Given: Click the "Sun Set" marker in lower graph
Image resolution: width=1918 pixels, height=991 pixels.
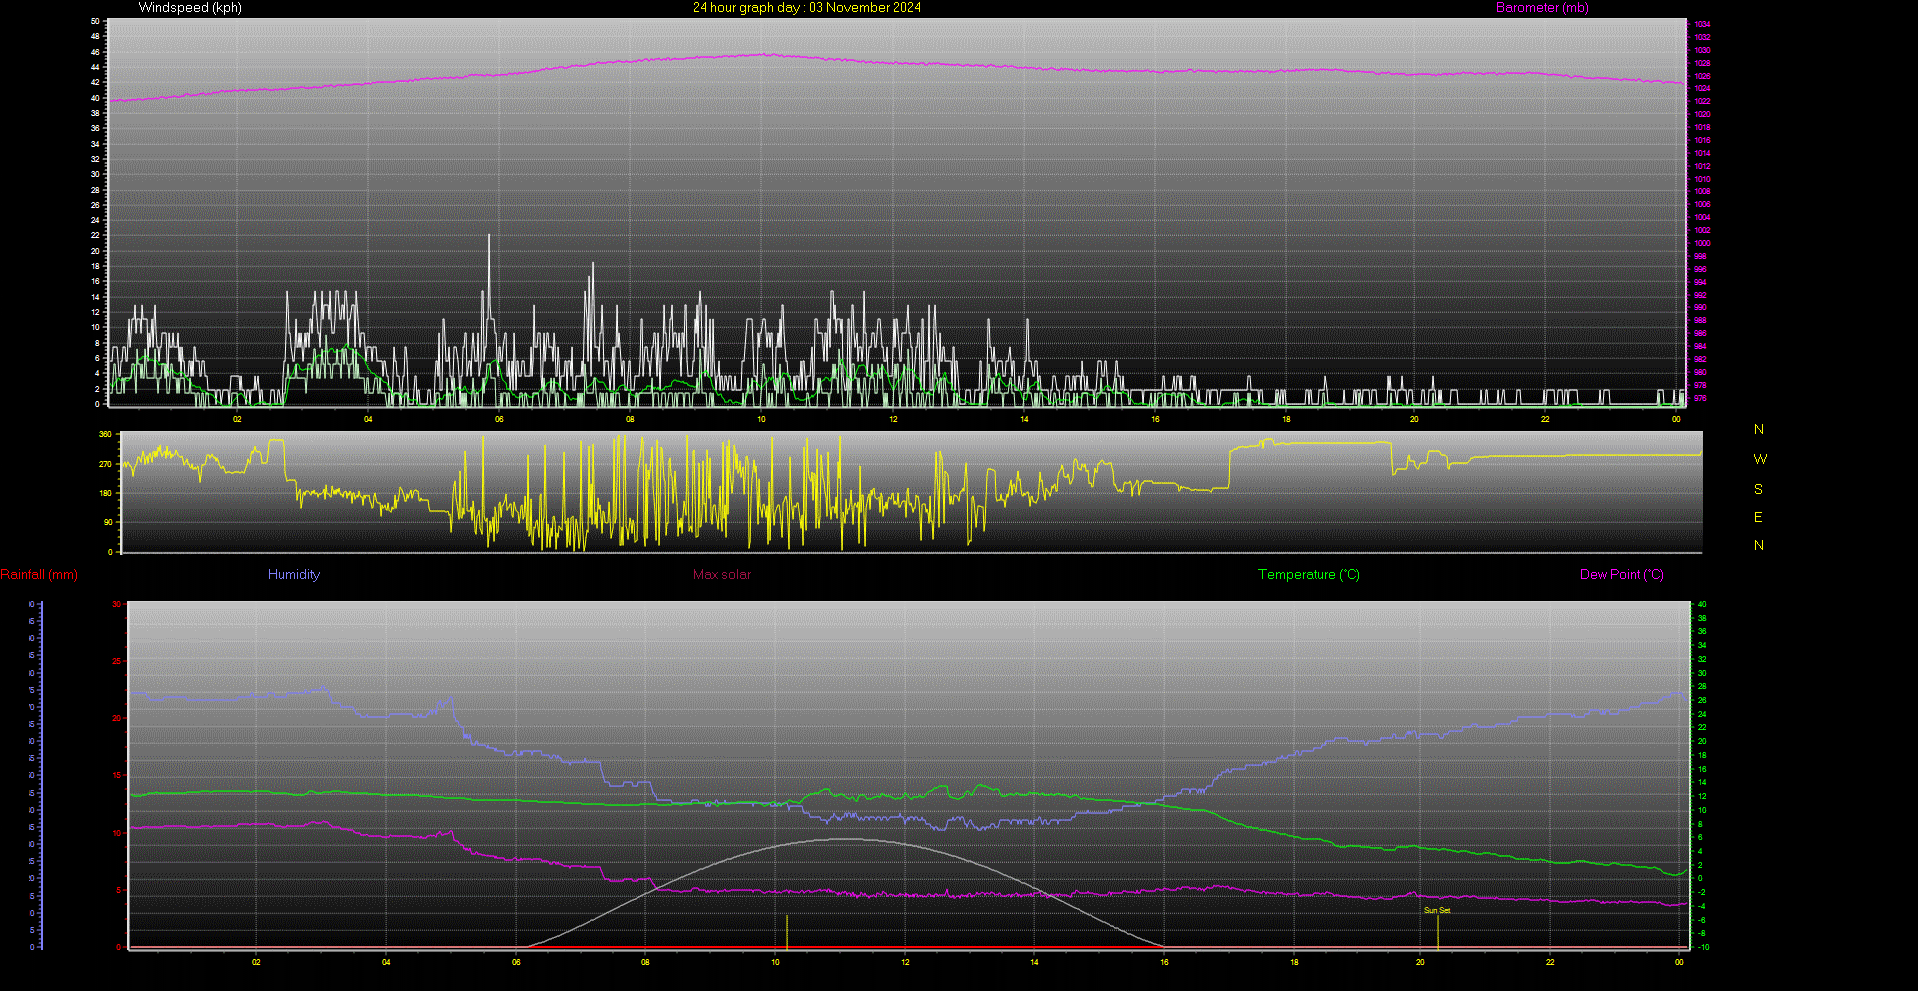Looking at the screenshot, I should pos(1437,910).
